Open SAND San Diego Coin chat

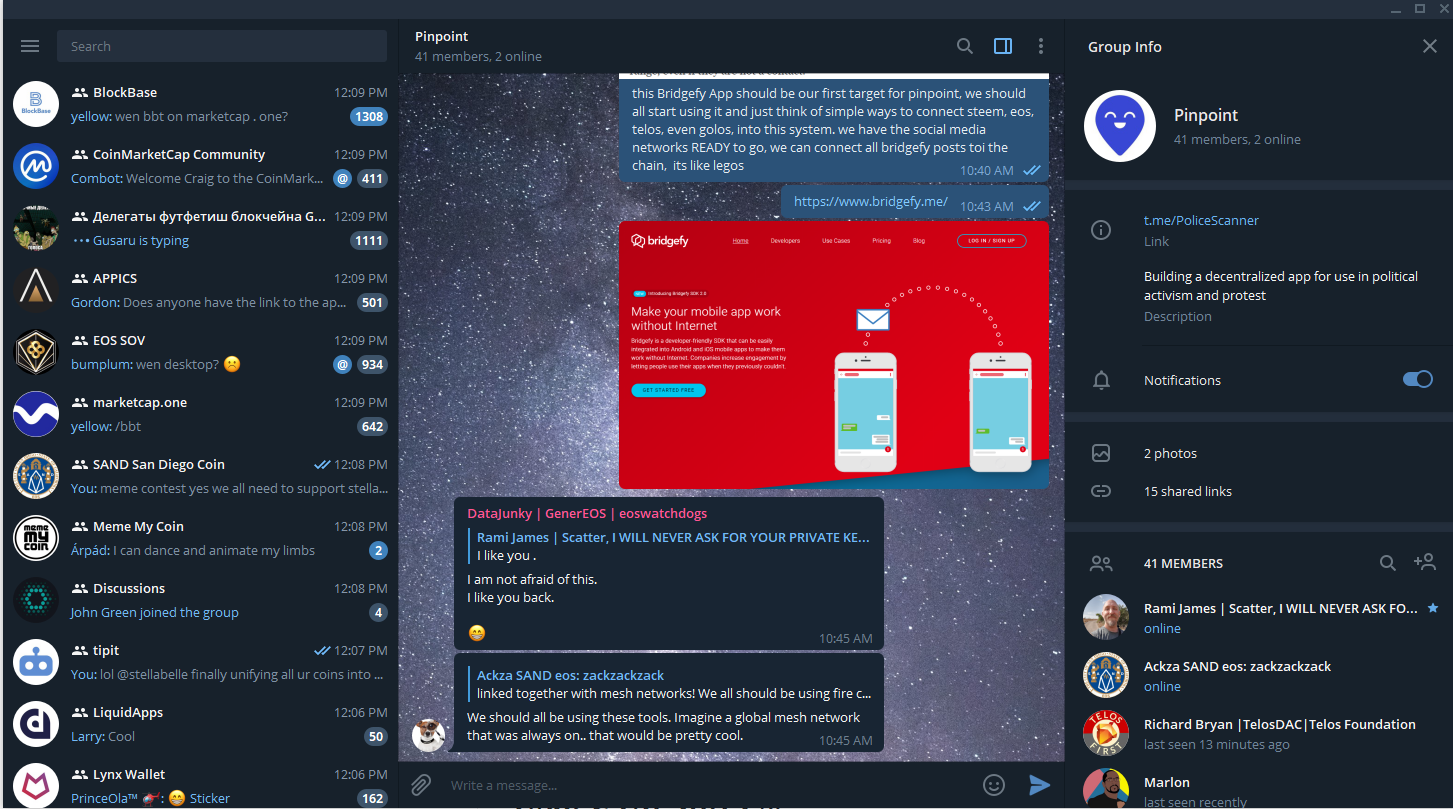(200, 476)
